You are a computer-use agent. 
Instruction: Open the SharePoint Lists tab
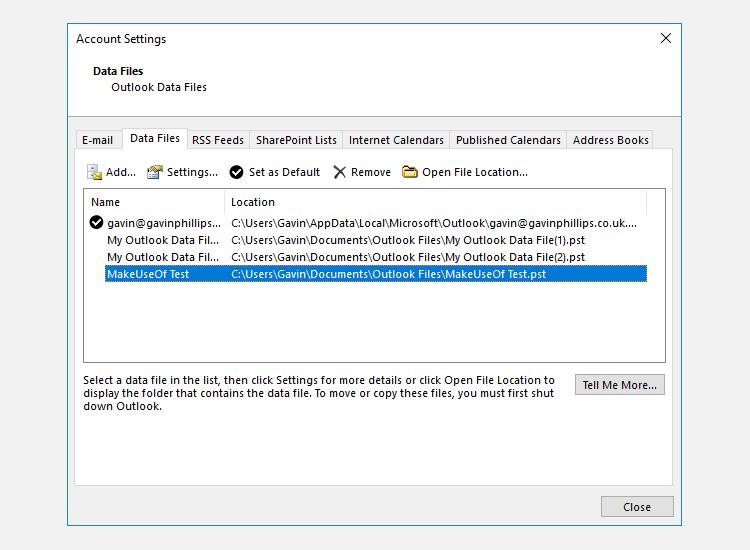coord(296,140)
